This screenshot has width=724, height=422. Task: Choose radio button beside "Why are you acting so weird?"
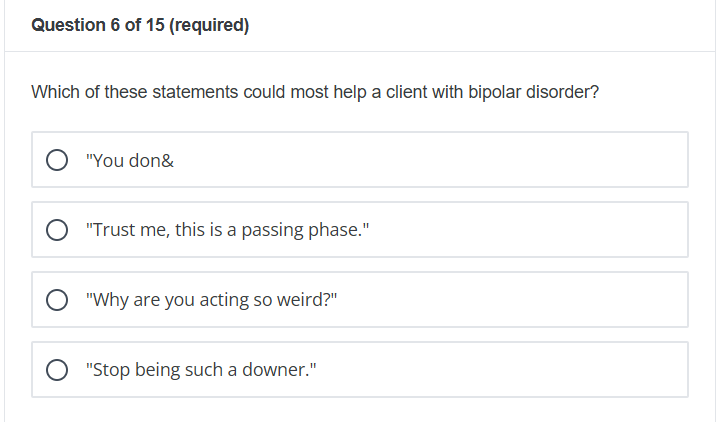click(57, 300)
